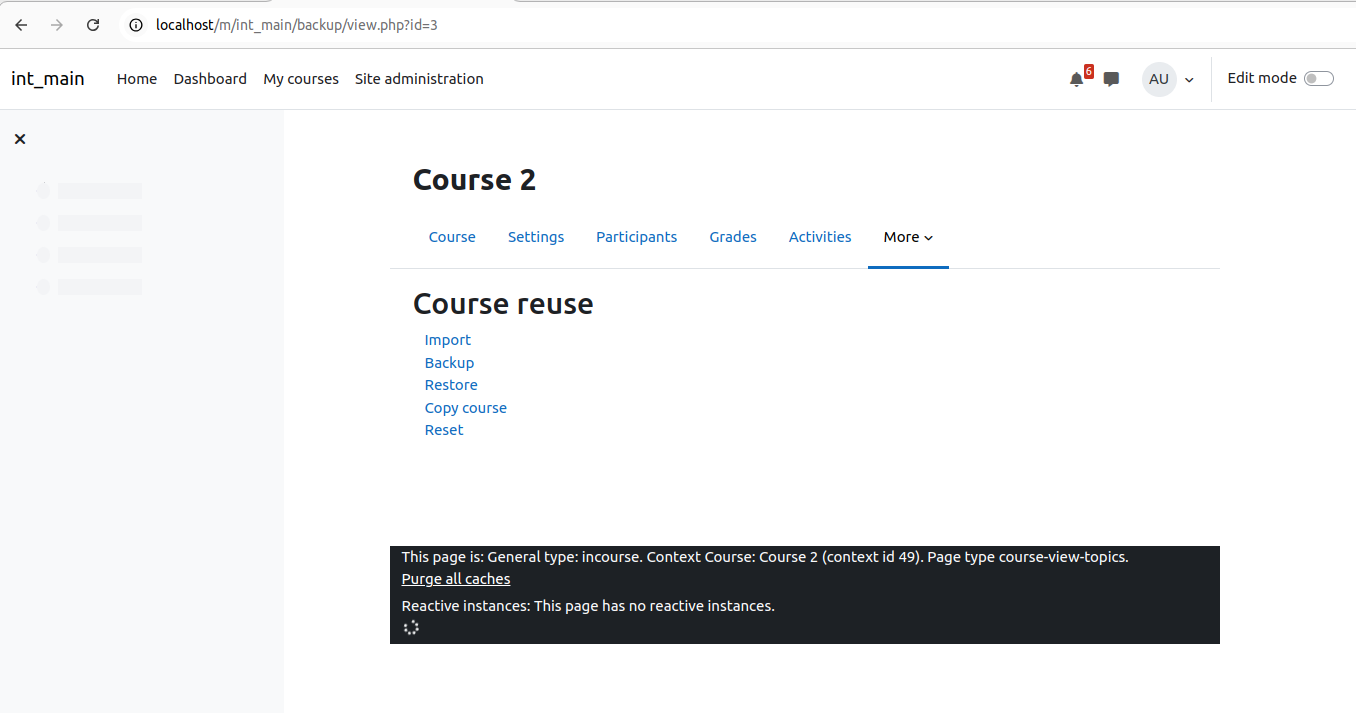
Task: Click the Restore link
Action: pyautogui.click(x=451, y=385)
